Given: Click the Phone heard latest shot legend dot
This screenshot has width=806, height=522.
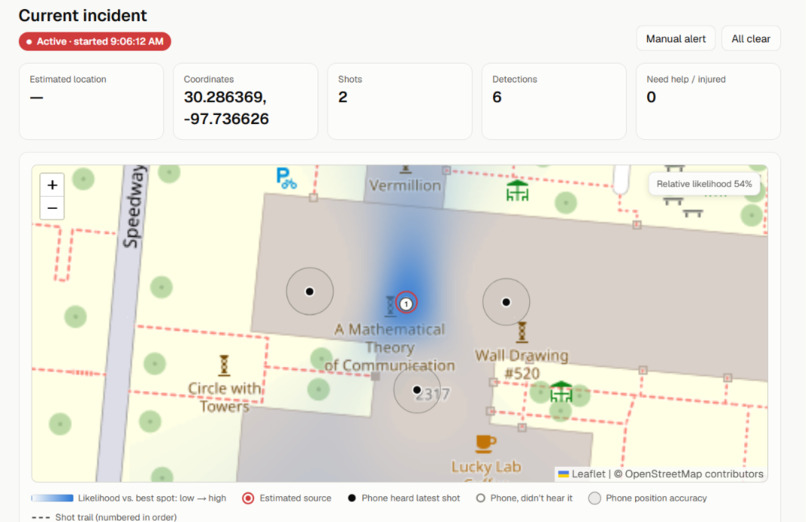Looking at the screenshot, I should 352,498.
